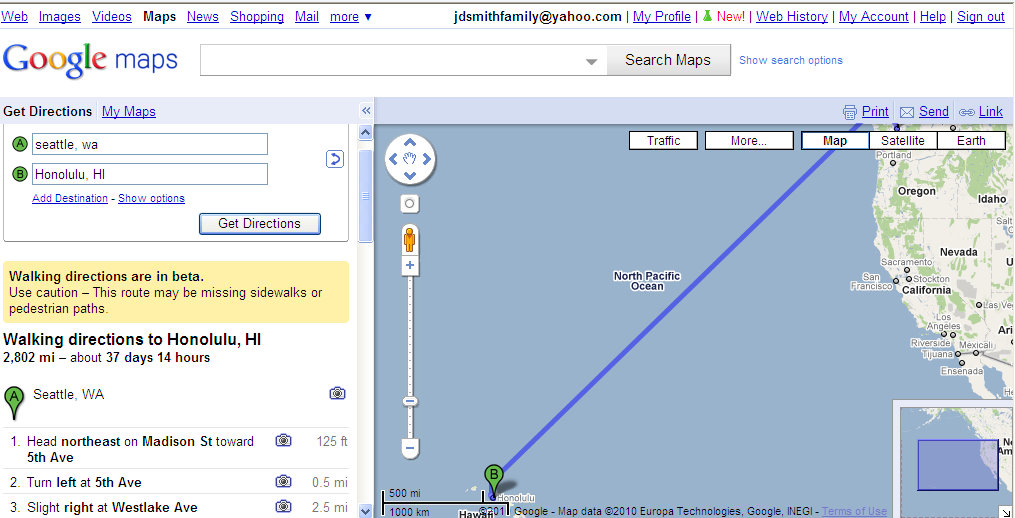Click the main search input field
This screenshot has width=1015, height=518.
[x=403, y=60]
